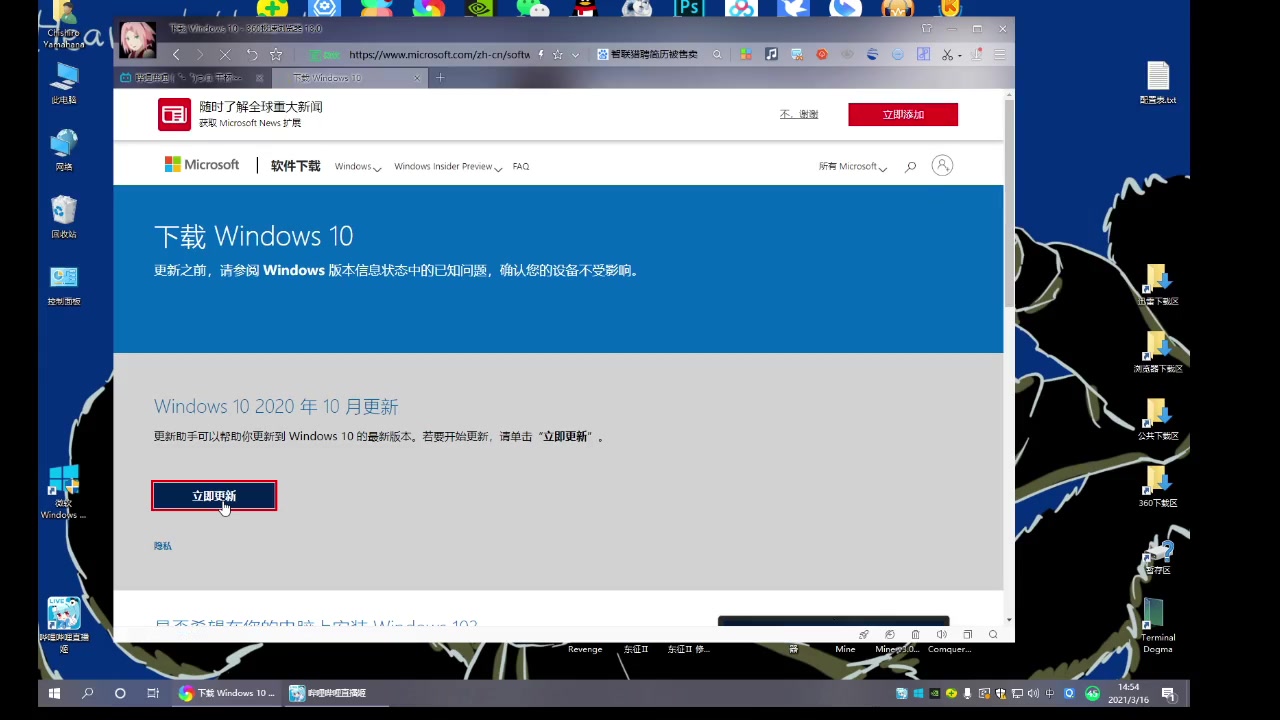Open Task View from the taskbar
The height and width of the screenshot is (720, 1280).
click(153, 693)
